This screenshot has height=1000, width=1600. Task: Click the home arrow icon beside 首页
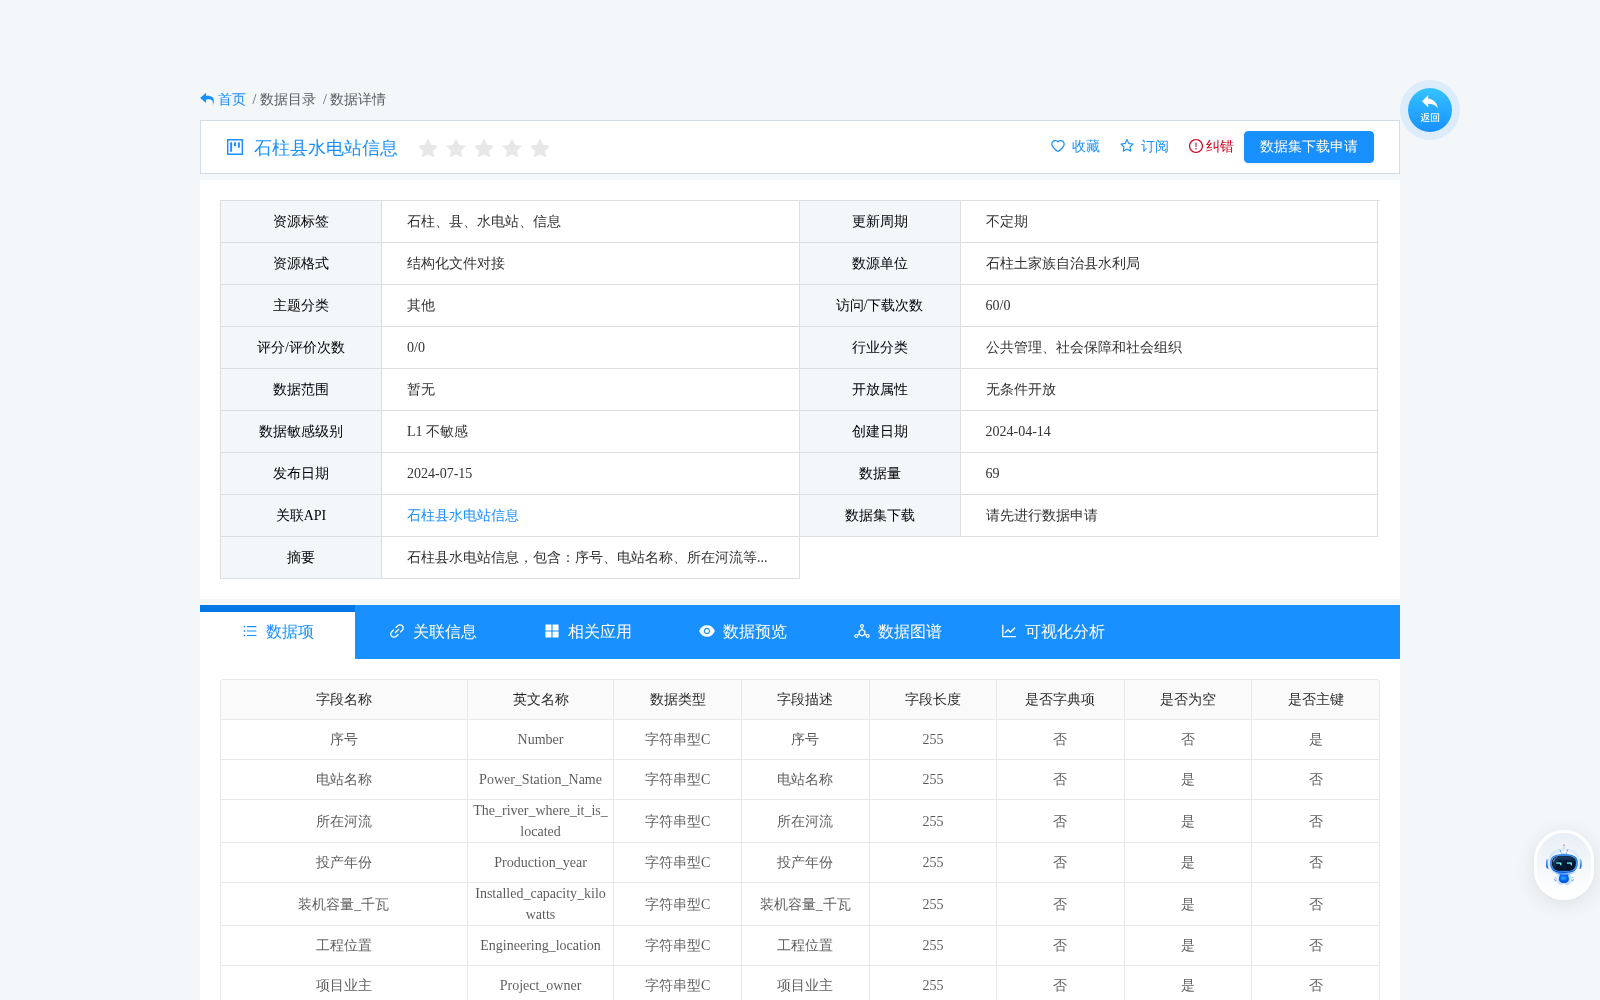tap(207, 99)
